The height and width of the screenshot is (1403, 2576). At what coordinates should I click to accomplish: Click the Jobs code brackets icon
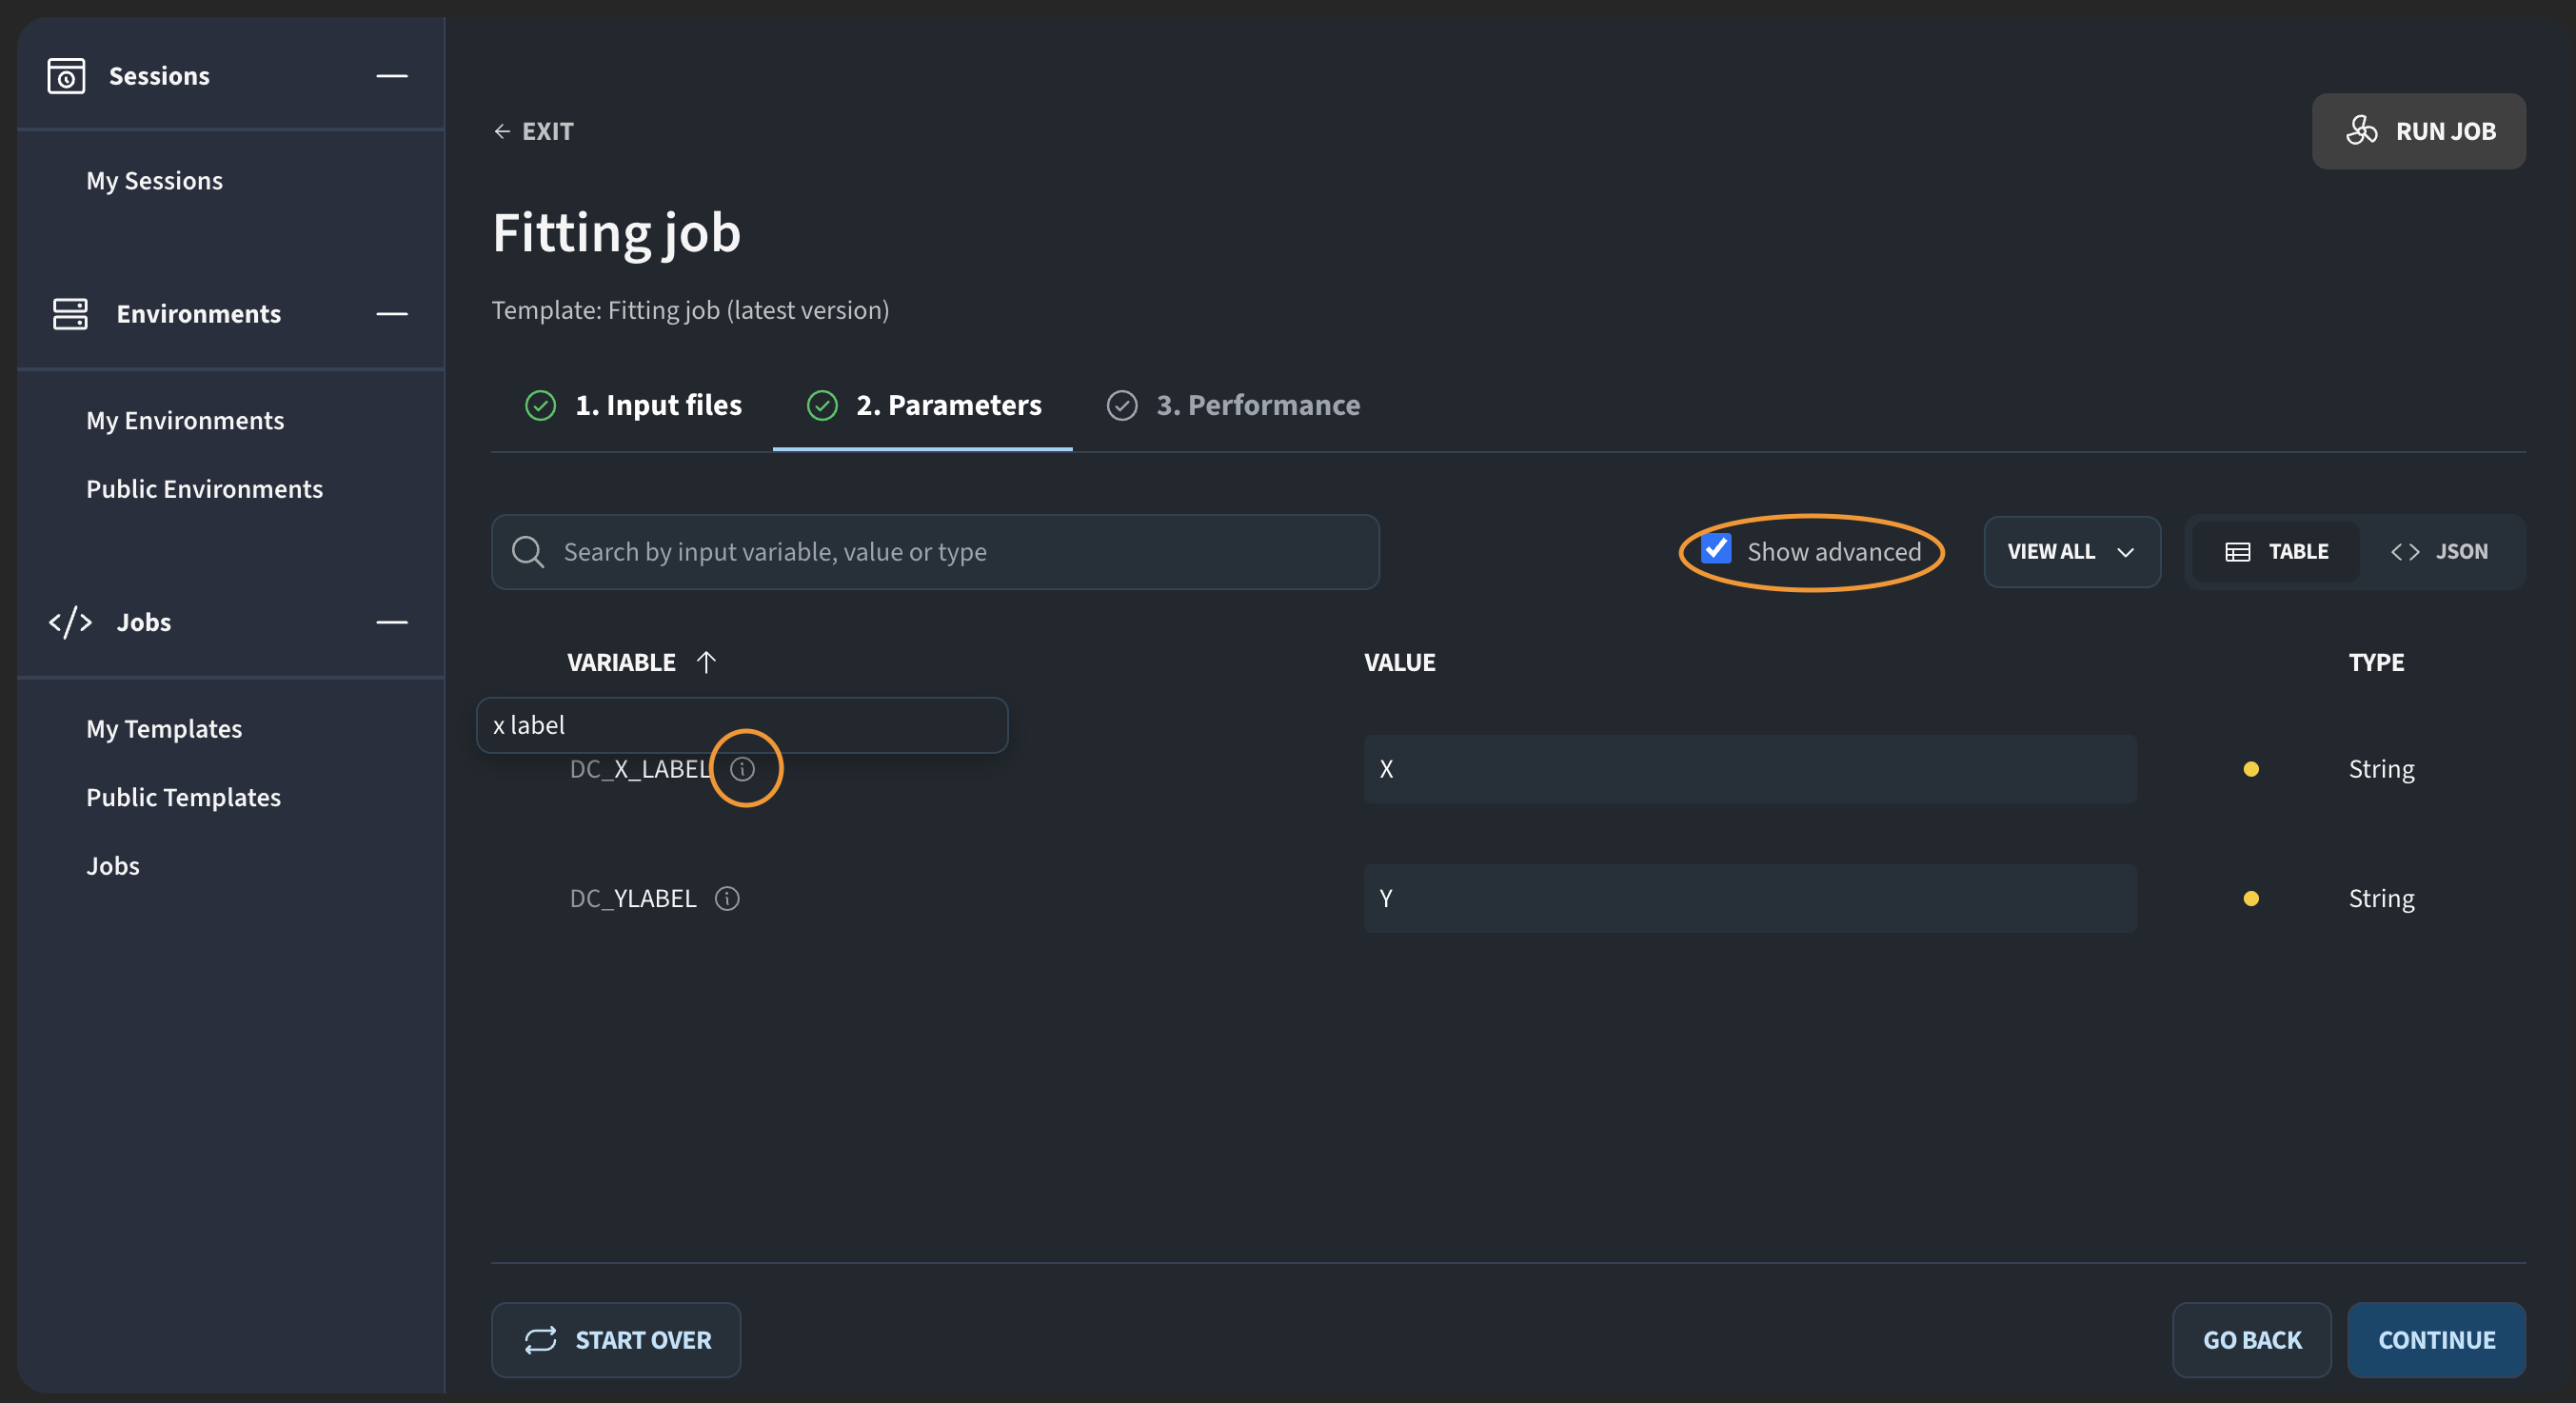tap(70, 622)
